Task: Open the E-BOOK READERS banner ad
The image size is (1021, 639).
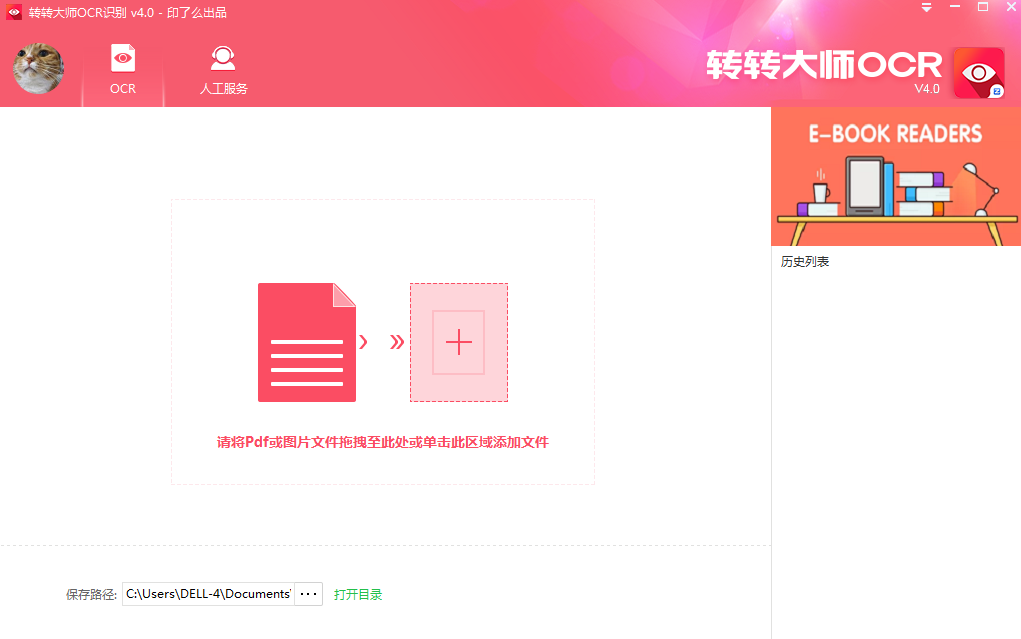Action: tap(895, 176)
